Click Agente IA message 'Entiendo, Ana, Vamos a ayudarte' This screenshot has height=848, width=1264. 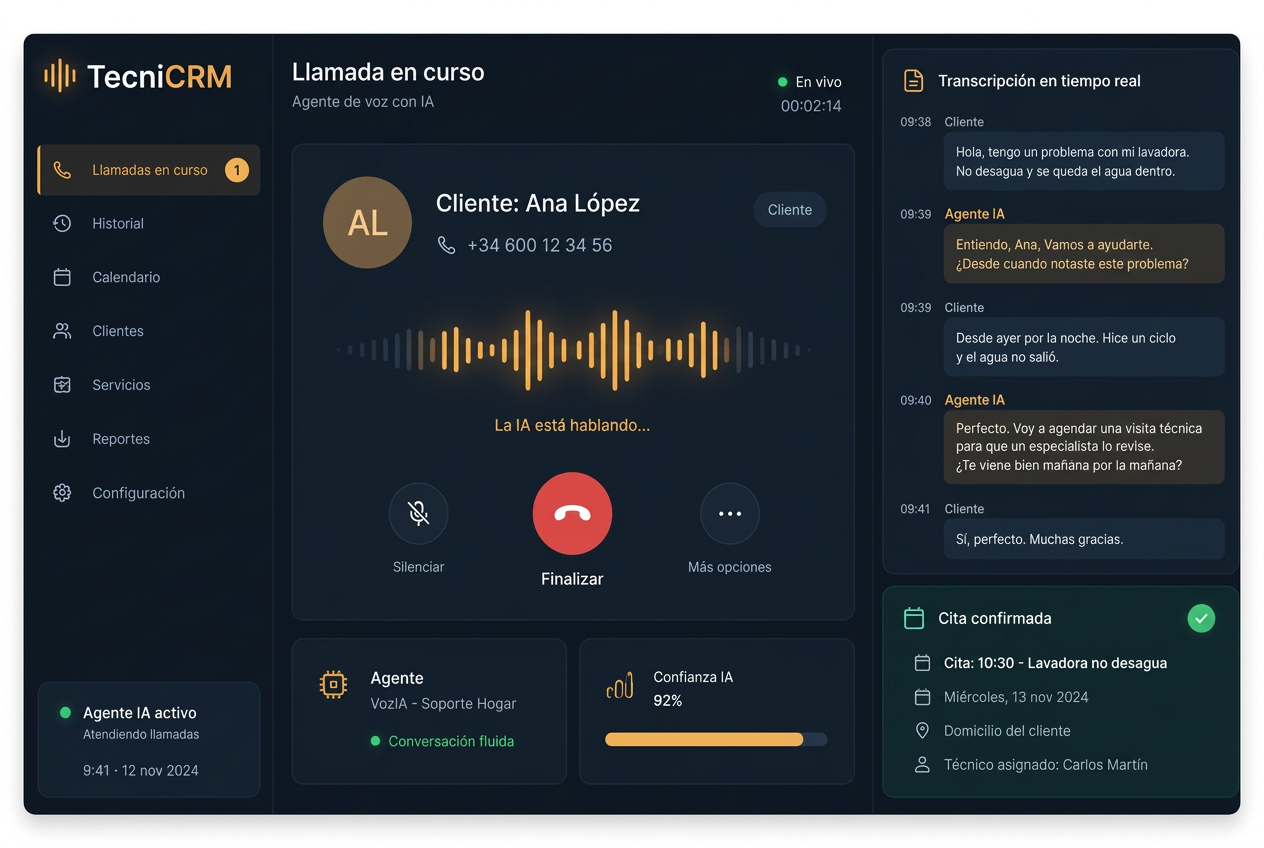[x=1084, y=254]
